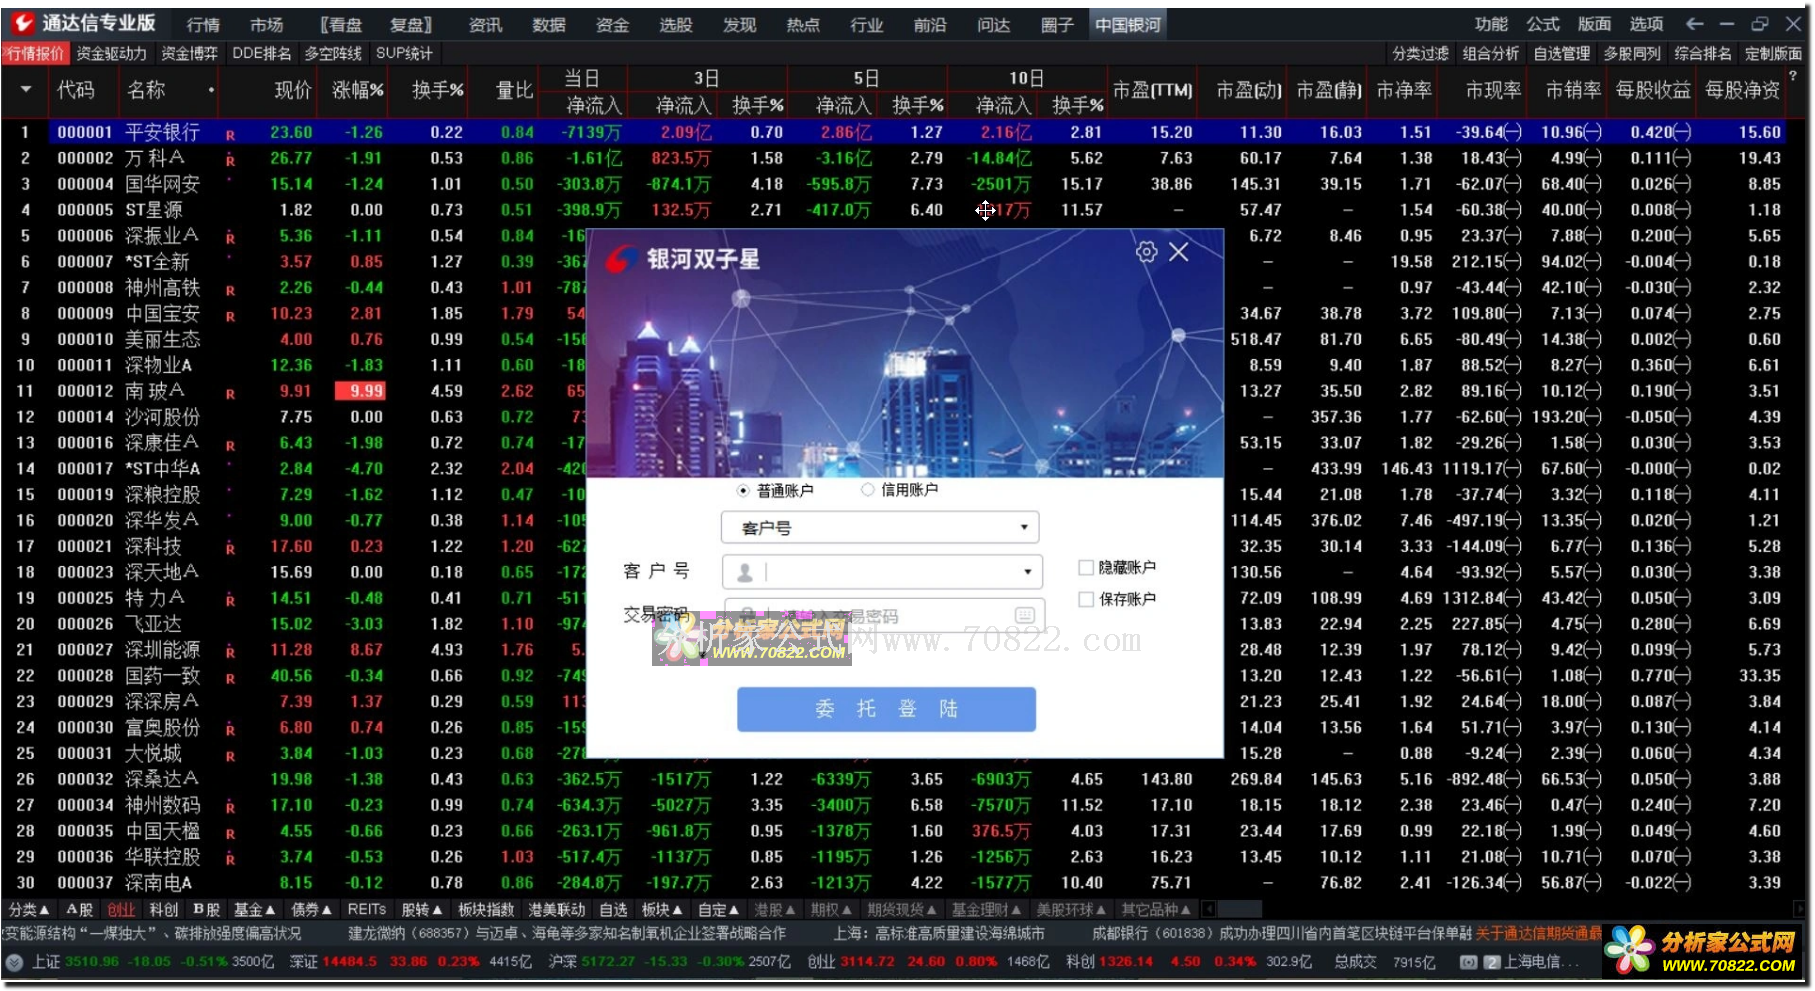This screenshot has width=1815, height=991.
Task: Enable the 隐藏账户 checkbox
Action: (1085, 567)
